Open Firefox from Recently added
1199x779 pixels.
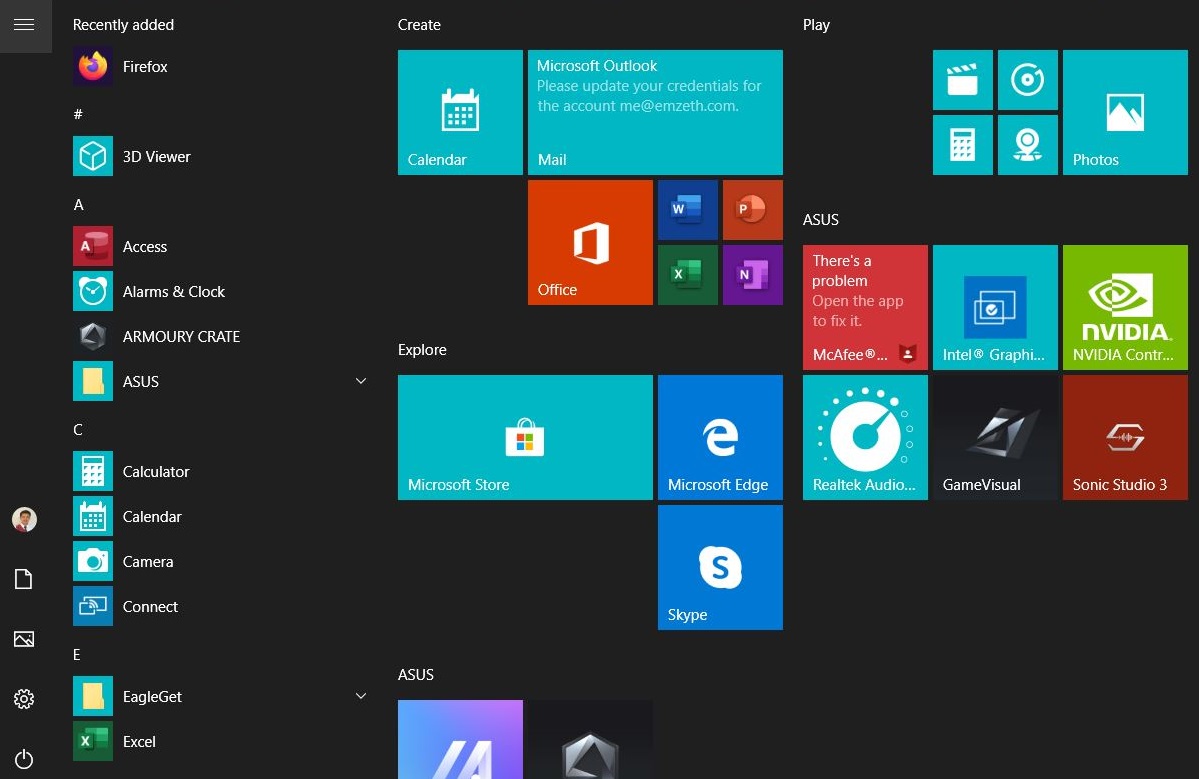coord(145,67)
